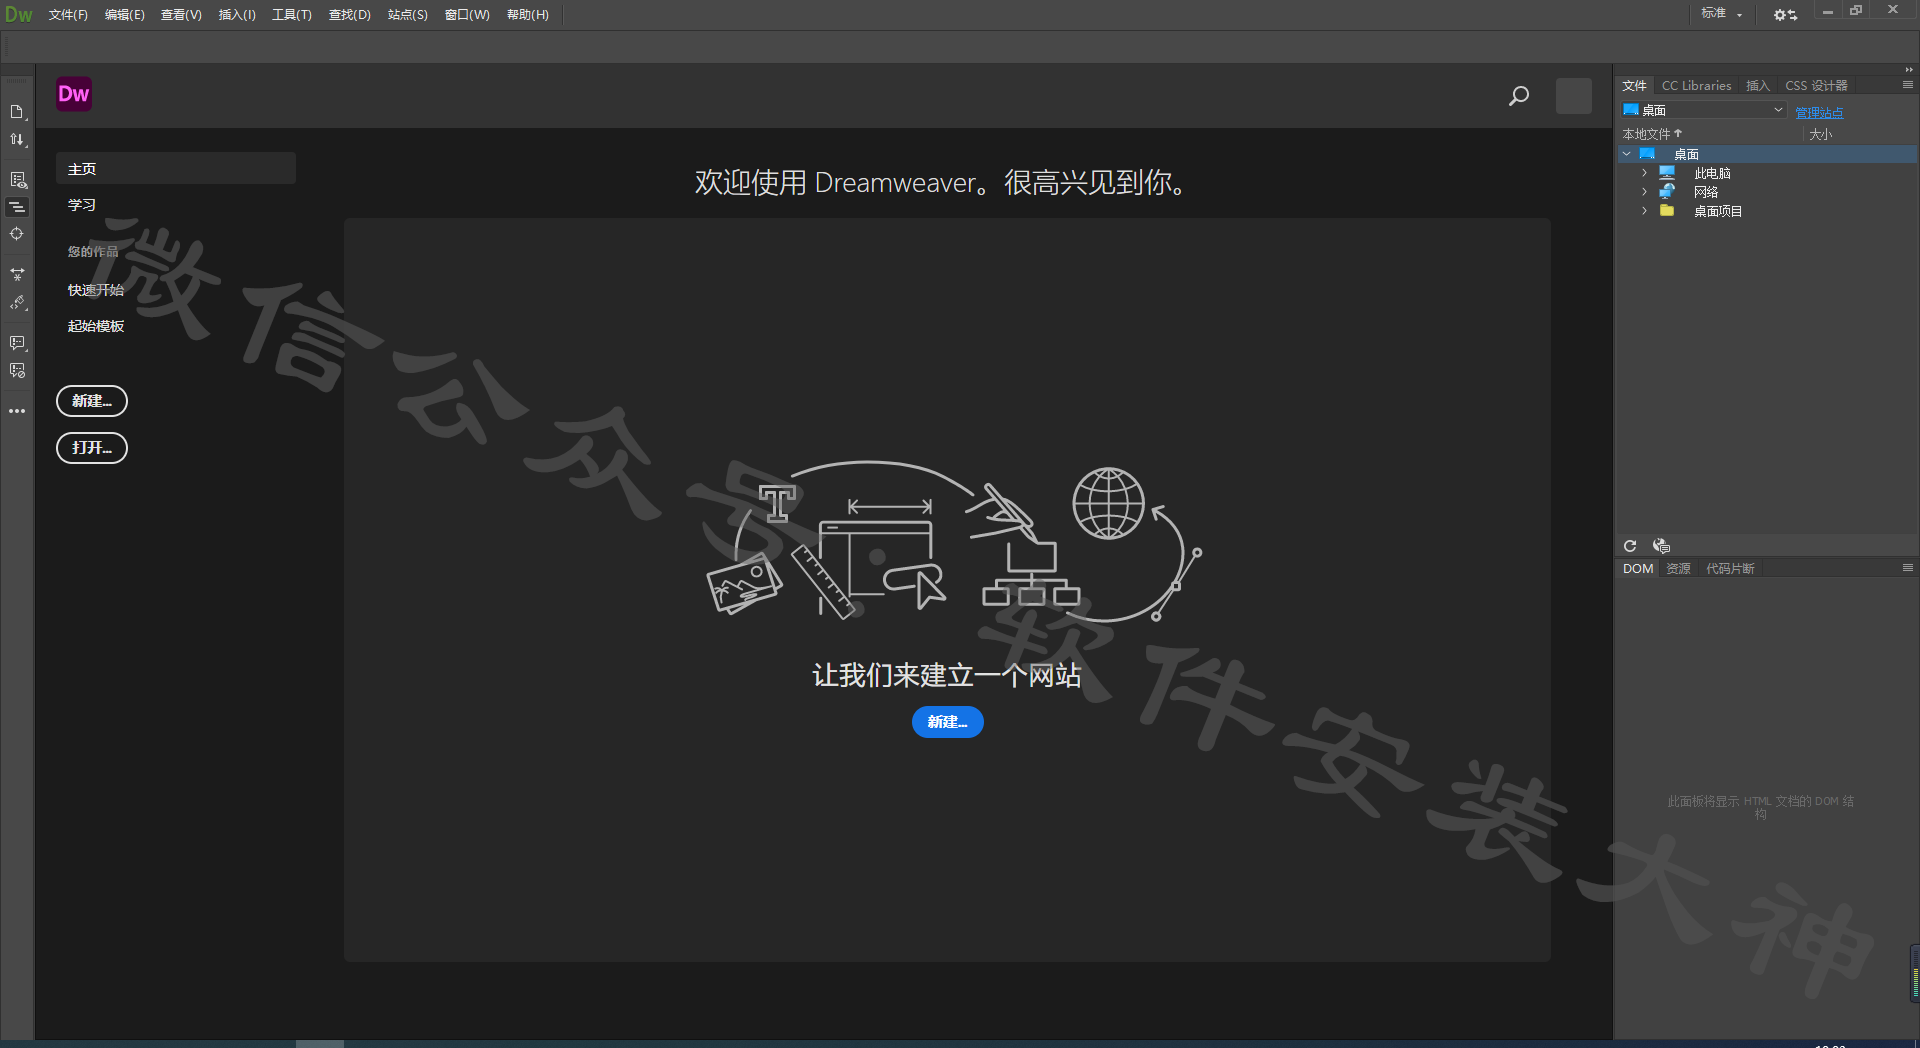
Task: Select the 桌面项目 folder in file tree
Action: 1718,211
